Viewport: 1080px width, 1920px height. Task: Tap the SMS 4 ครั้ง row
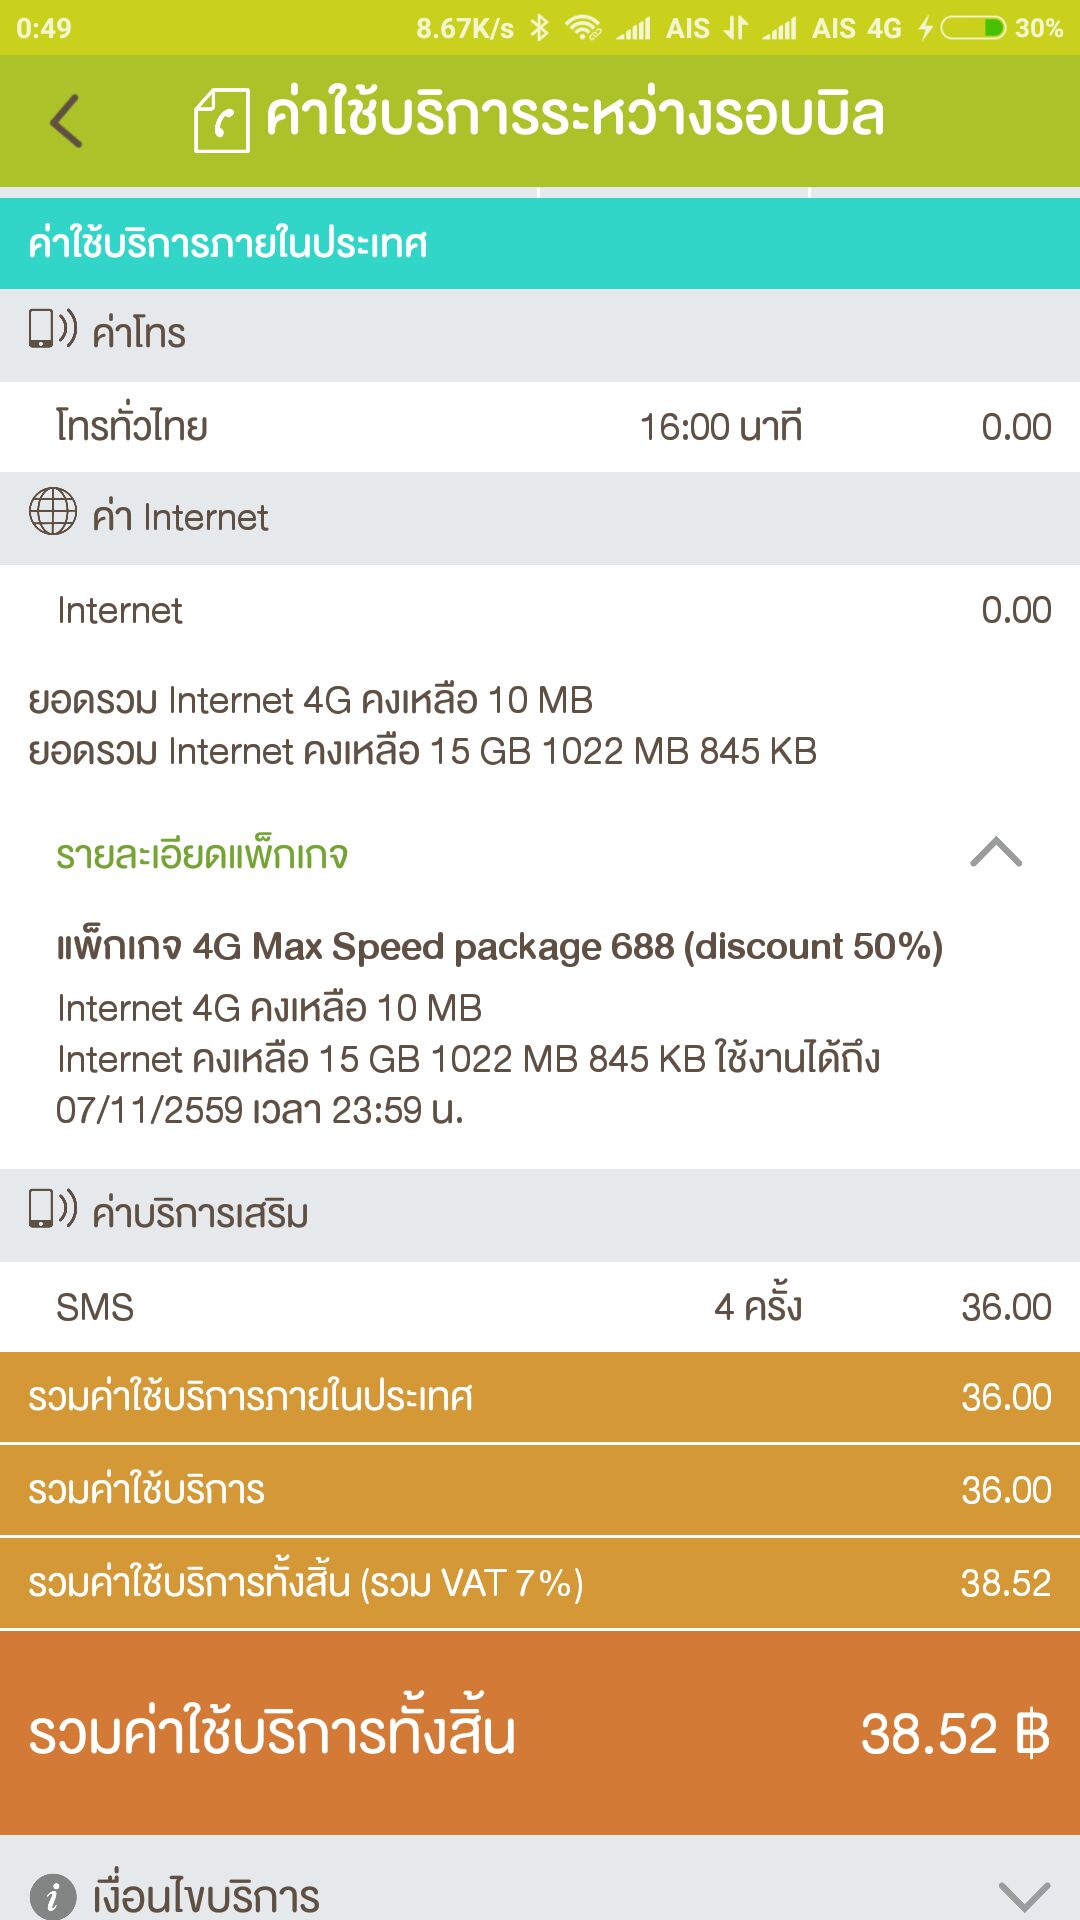click(x=540, y=1307)
